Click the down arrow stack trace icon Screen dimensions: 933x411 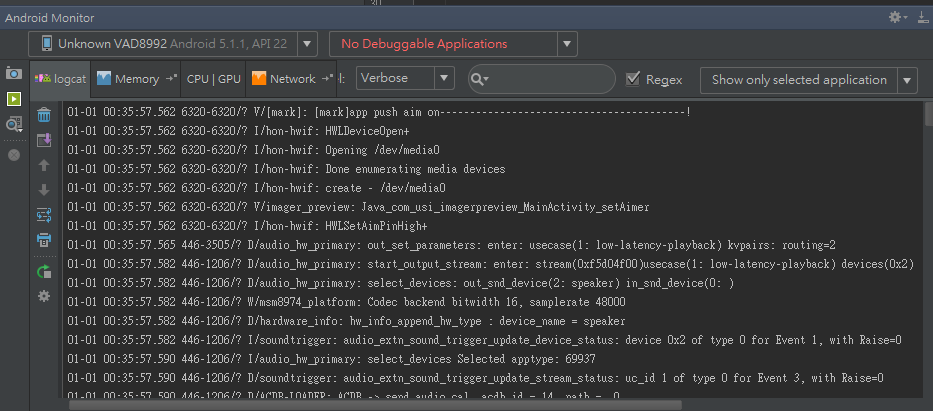44,190
